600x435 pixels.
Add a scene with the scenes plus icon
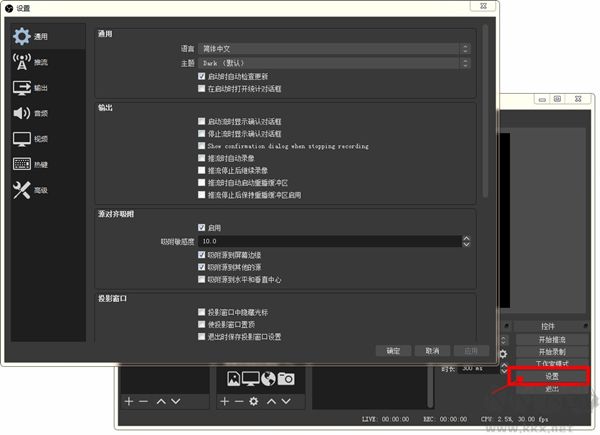pyautogui.click(x=129, y=401)
